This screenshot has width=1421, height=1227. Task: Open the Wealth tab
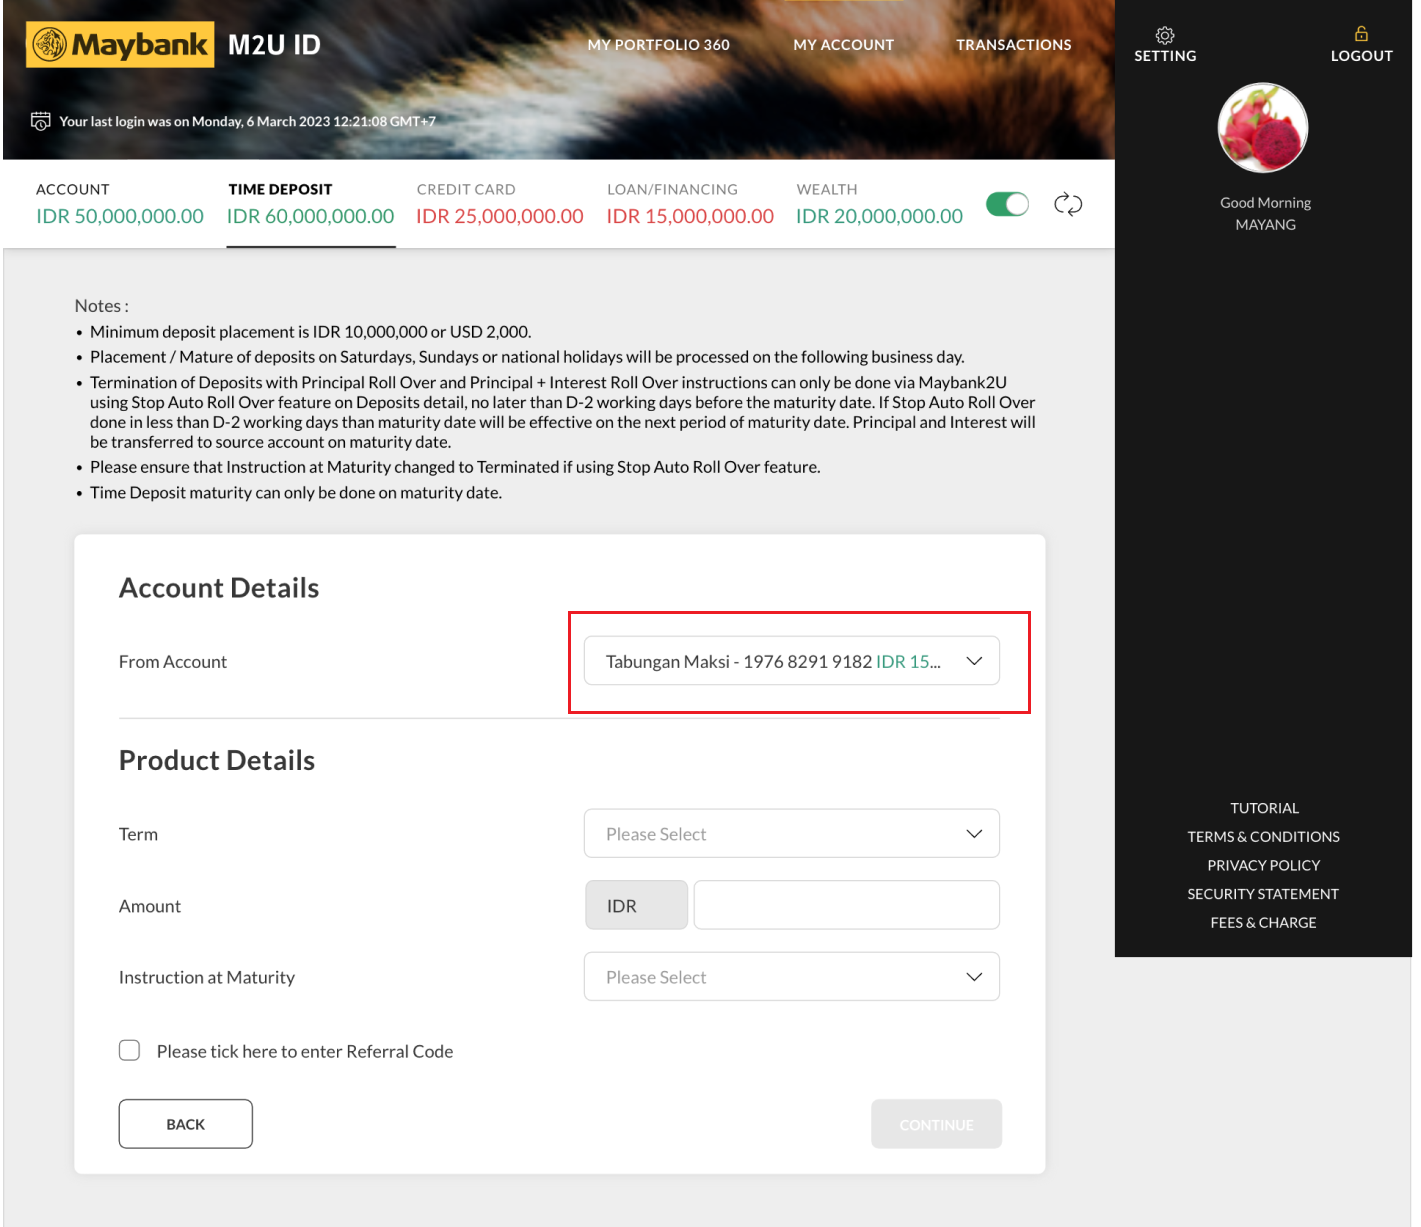click(x=879, y=204)
